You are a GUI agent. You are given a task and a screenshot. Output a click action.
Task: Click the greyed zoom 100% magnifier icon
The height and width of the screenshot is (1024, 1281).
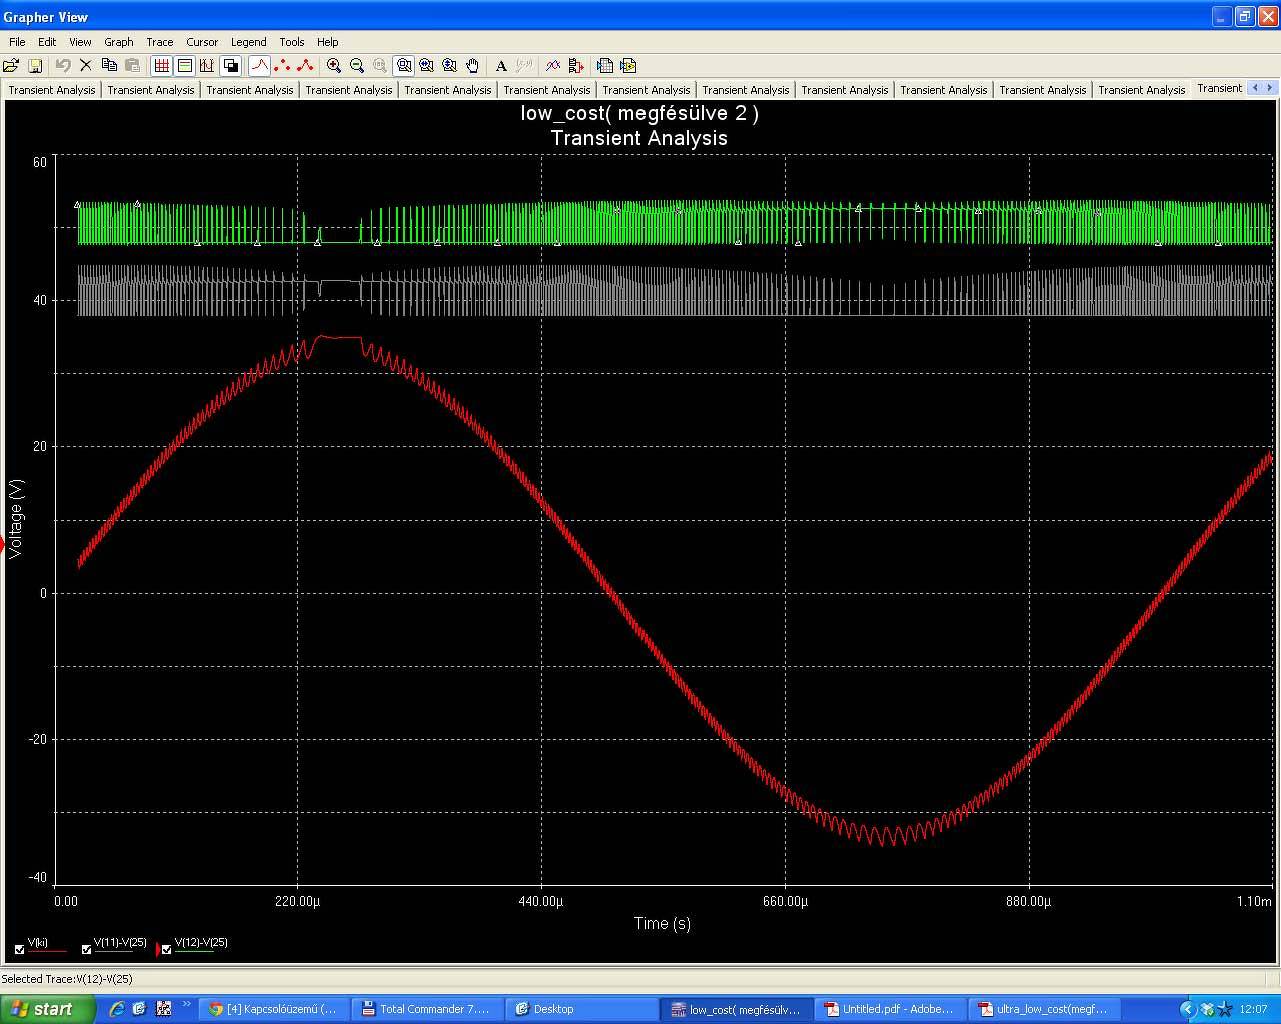click(380, 66)
